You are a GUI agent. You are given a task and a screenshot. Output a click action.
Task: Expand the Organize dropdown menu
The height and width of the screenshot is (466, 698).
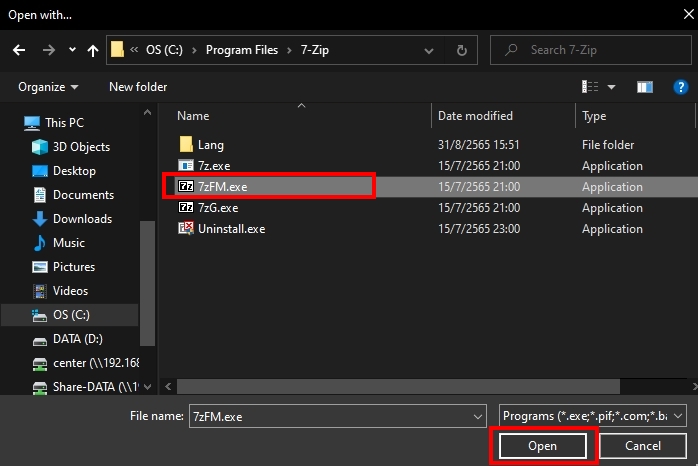(x=48, y=87)
